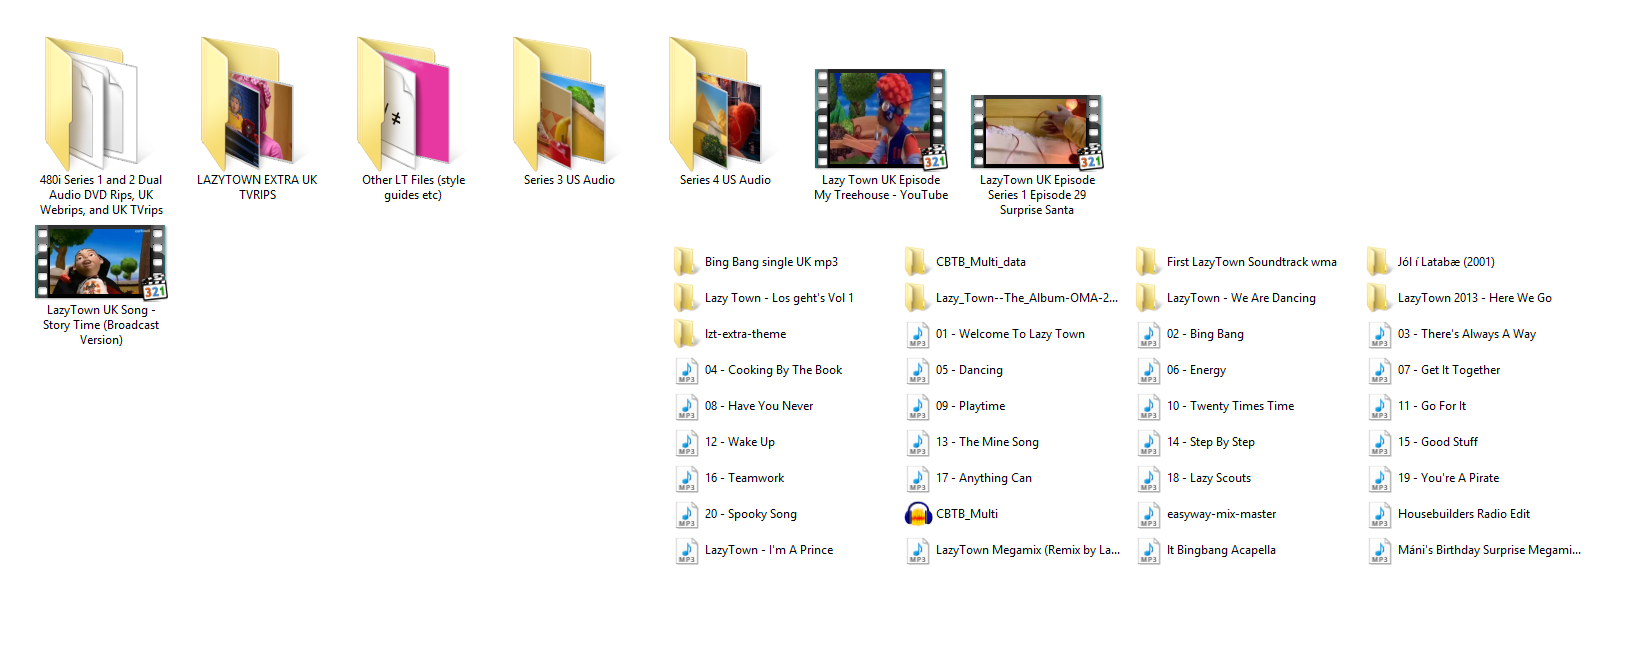Image resolution: width=1638 pixels, height=664 pixels.
Task: Open the Bing Bang single UK mp3 folder
Action: (x=770, y=262)
